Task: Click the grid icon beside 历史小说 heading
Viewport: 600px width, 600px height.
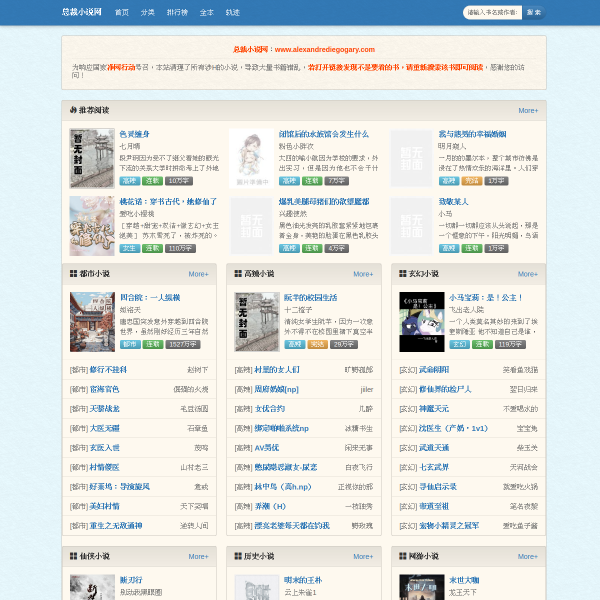Action: (x=238, y=556)
